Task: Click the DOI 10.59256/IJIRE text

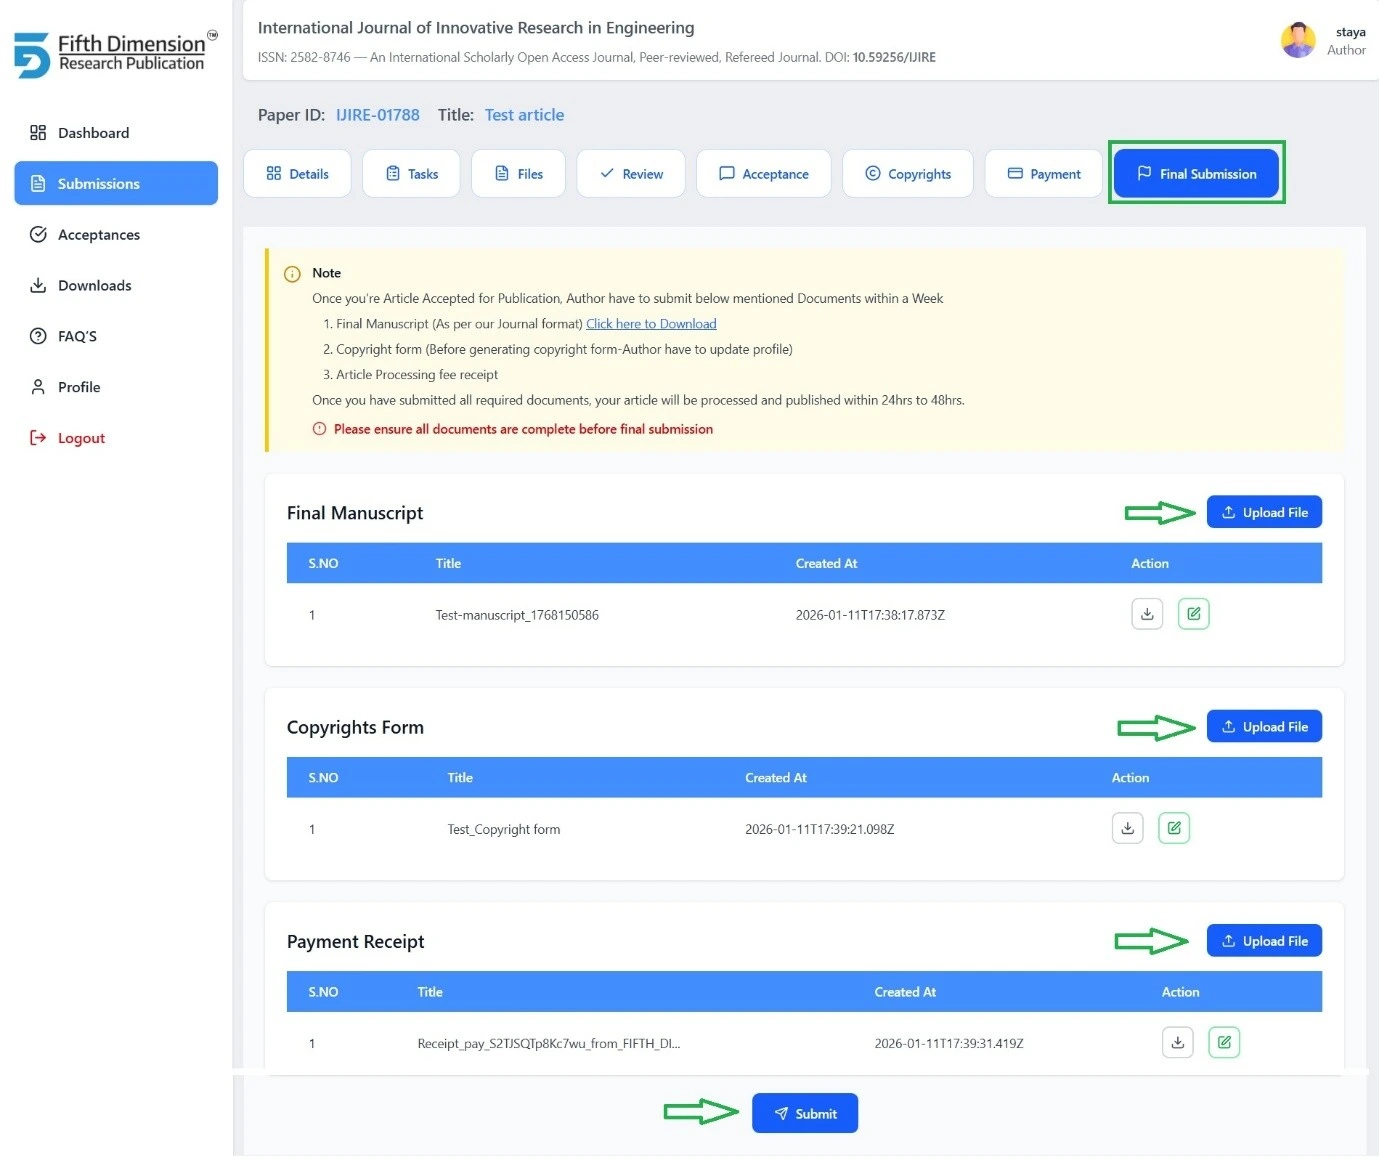Action: click(x=894, y=57)
